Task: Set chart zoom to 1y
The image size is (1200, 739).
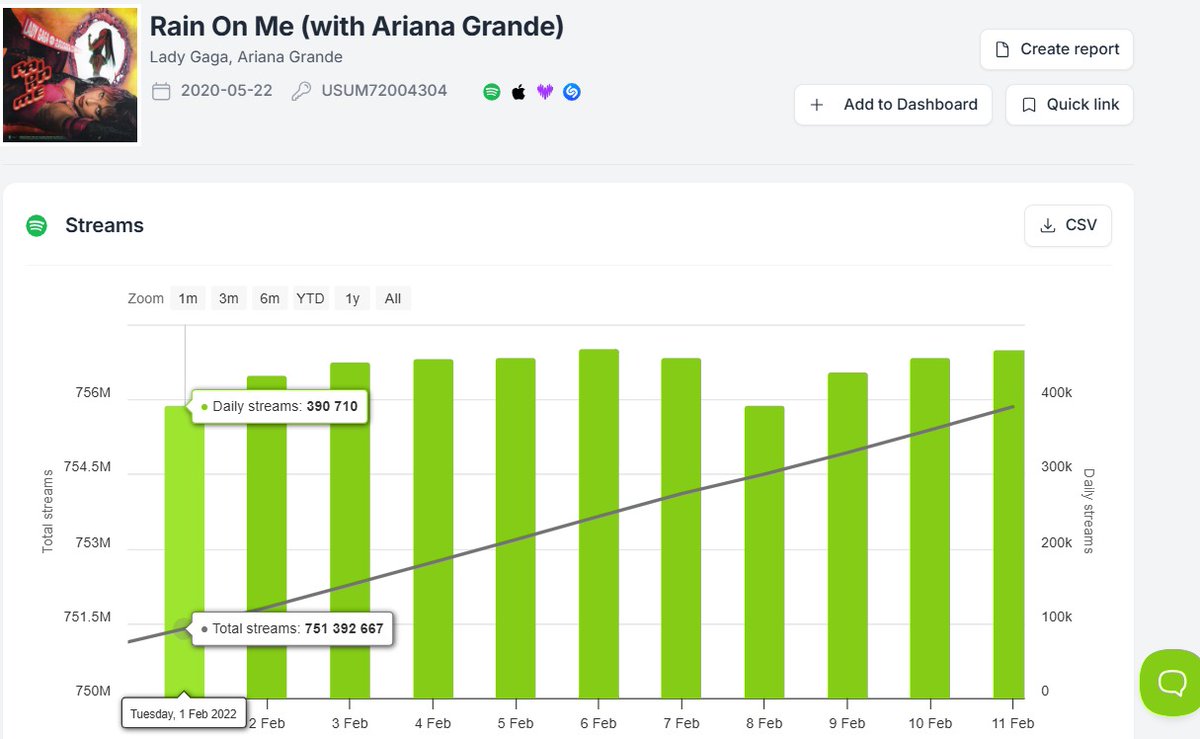Action: click(352, 298)
